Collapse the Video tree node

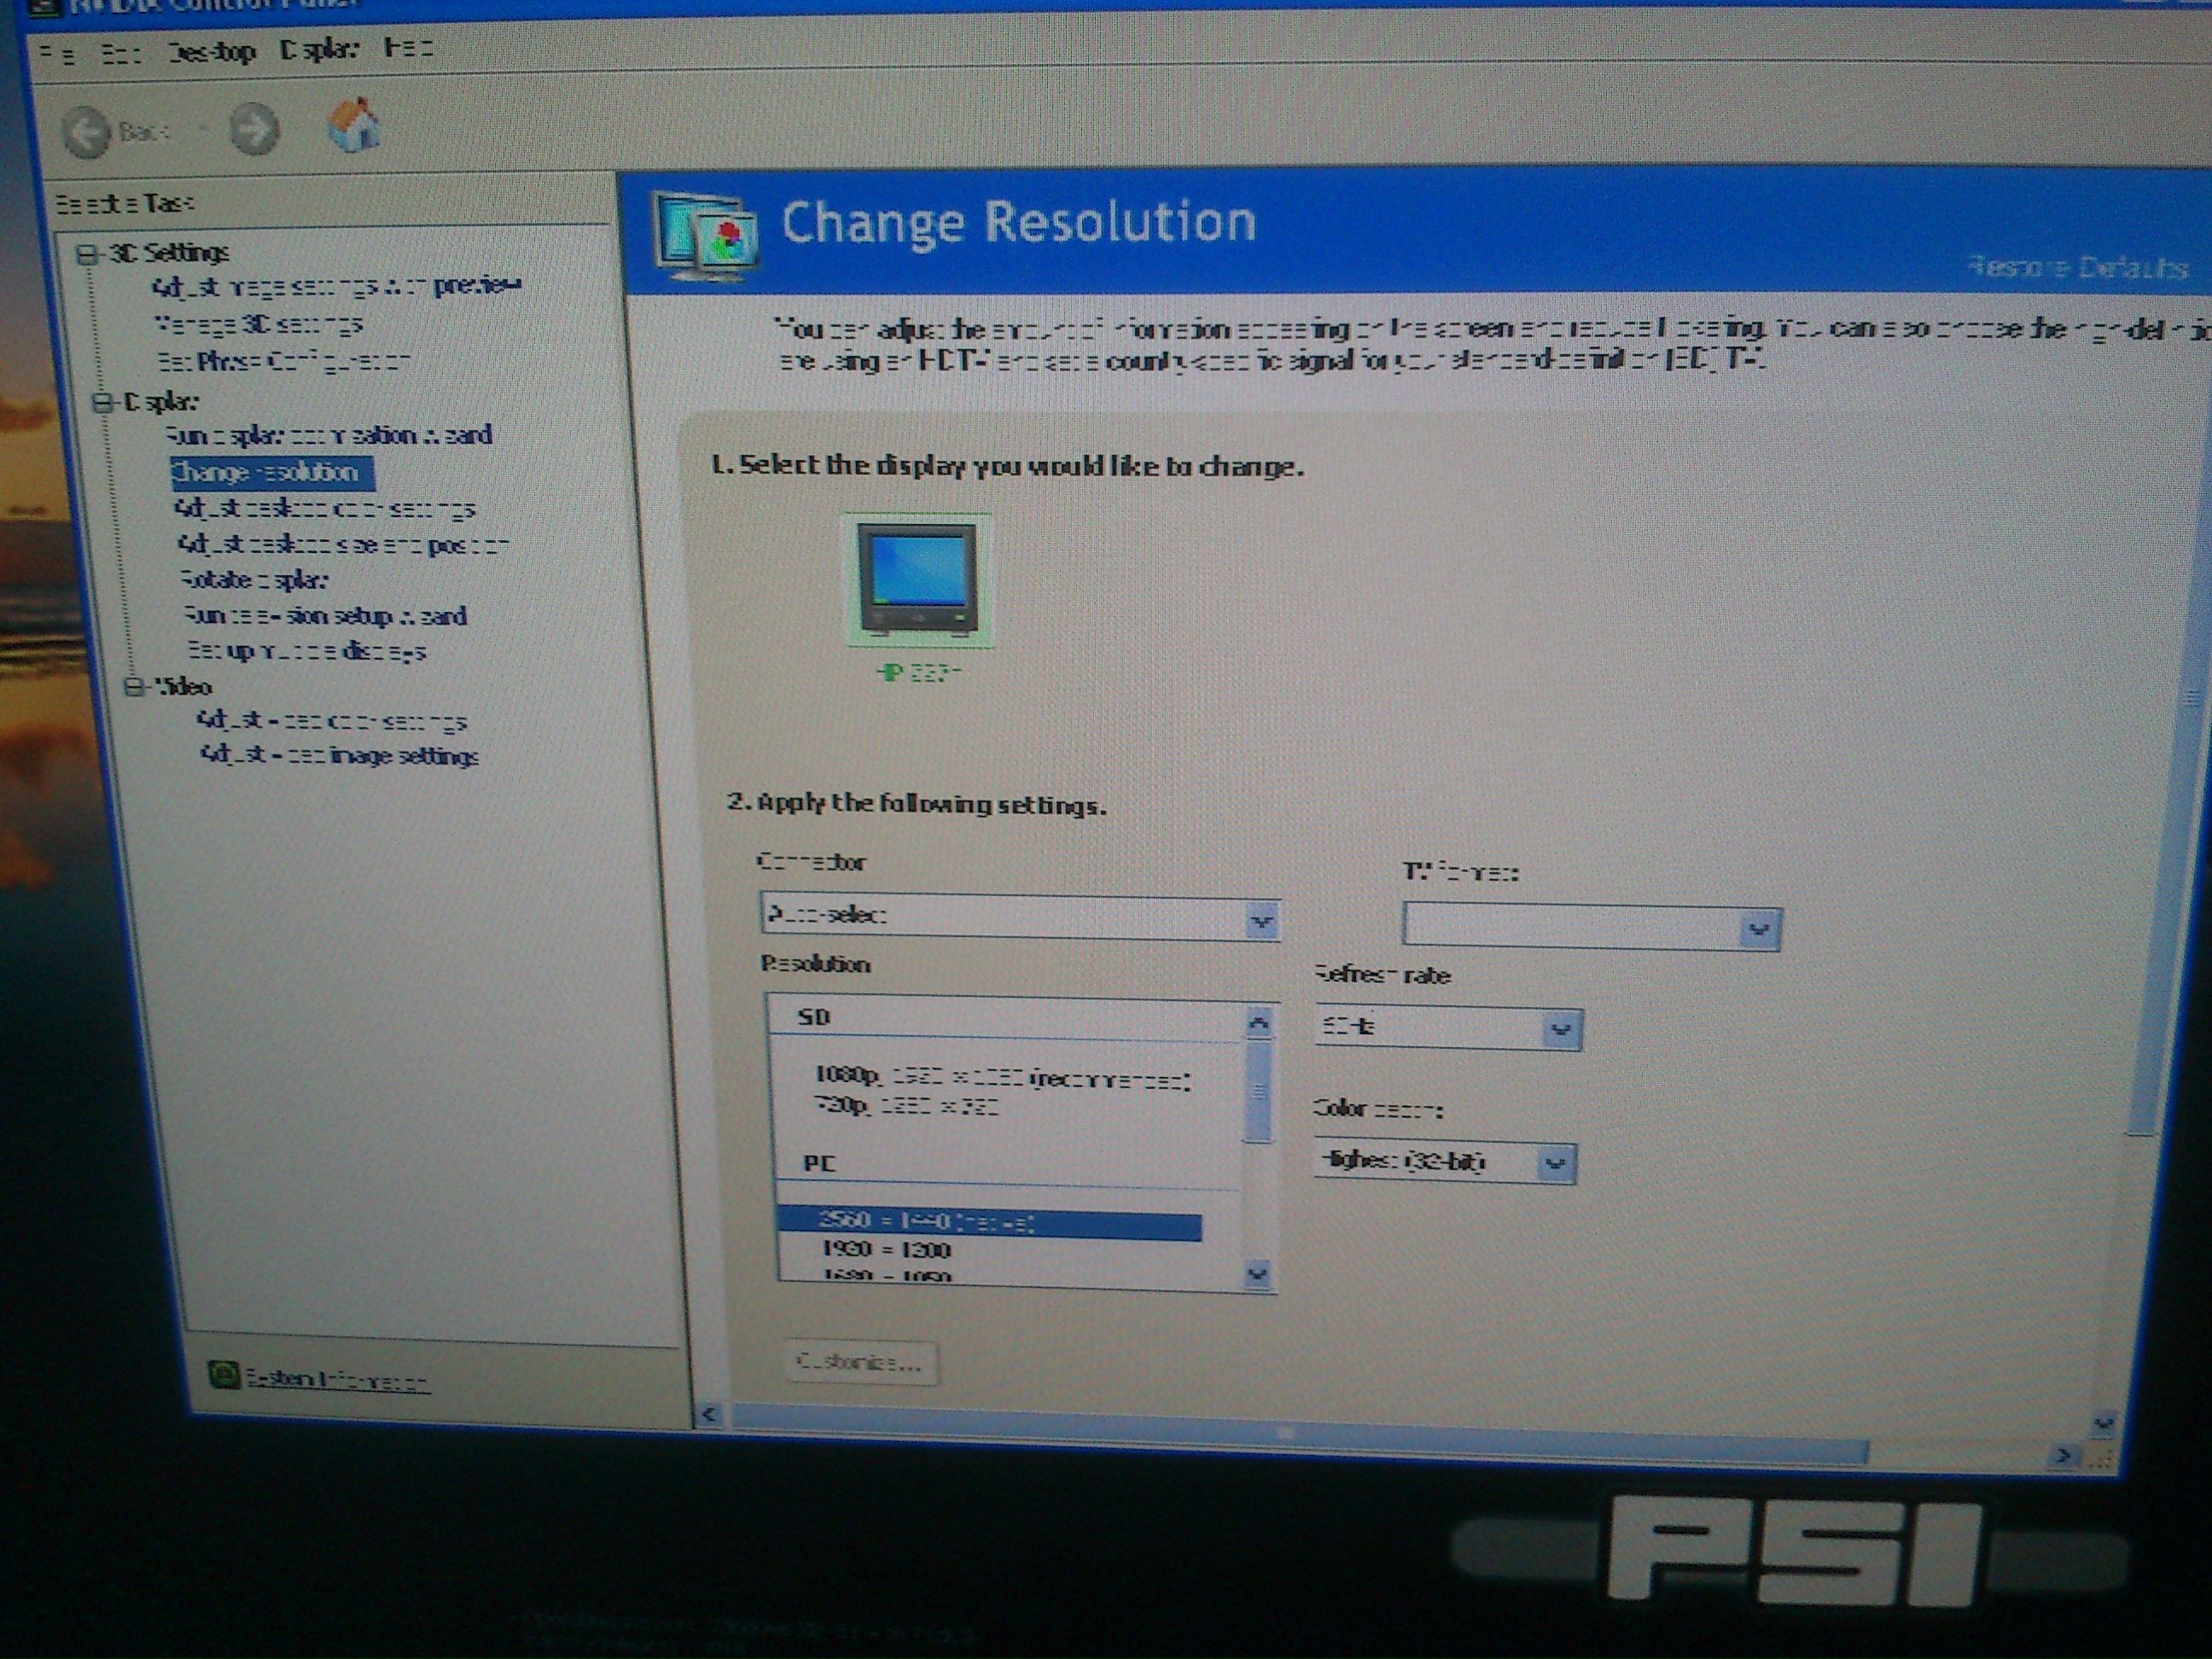134,687
